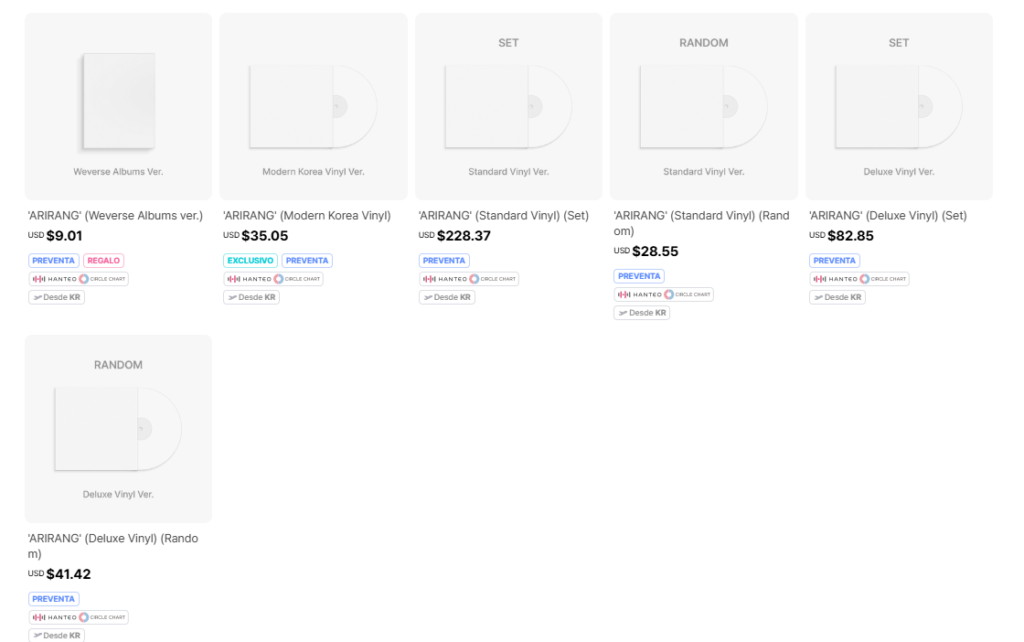The image size is (1024, 642).
Task: Click the USD $9.01 price
Action: [x=55, y=236]
